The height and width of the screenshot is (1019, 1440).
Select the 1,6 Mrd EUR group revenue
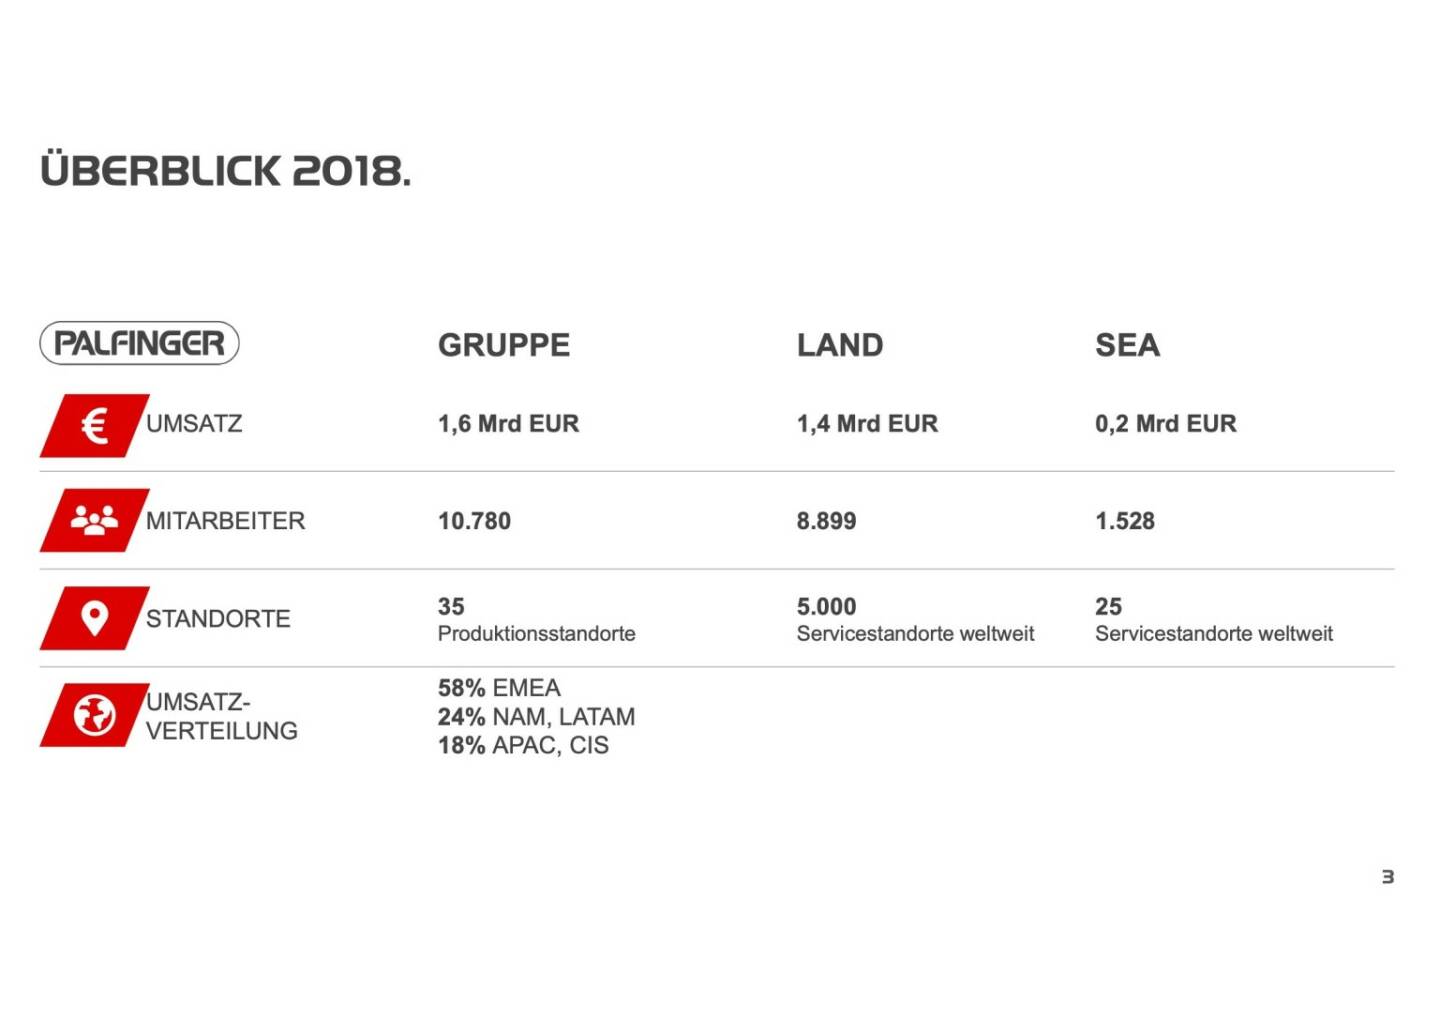coord(508,424)
